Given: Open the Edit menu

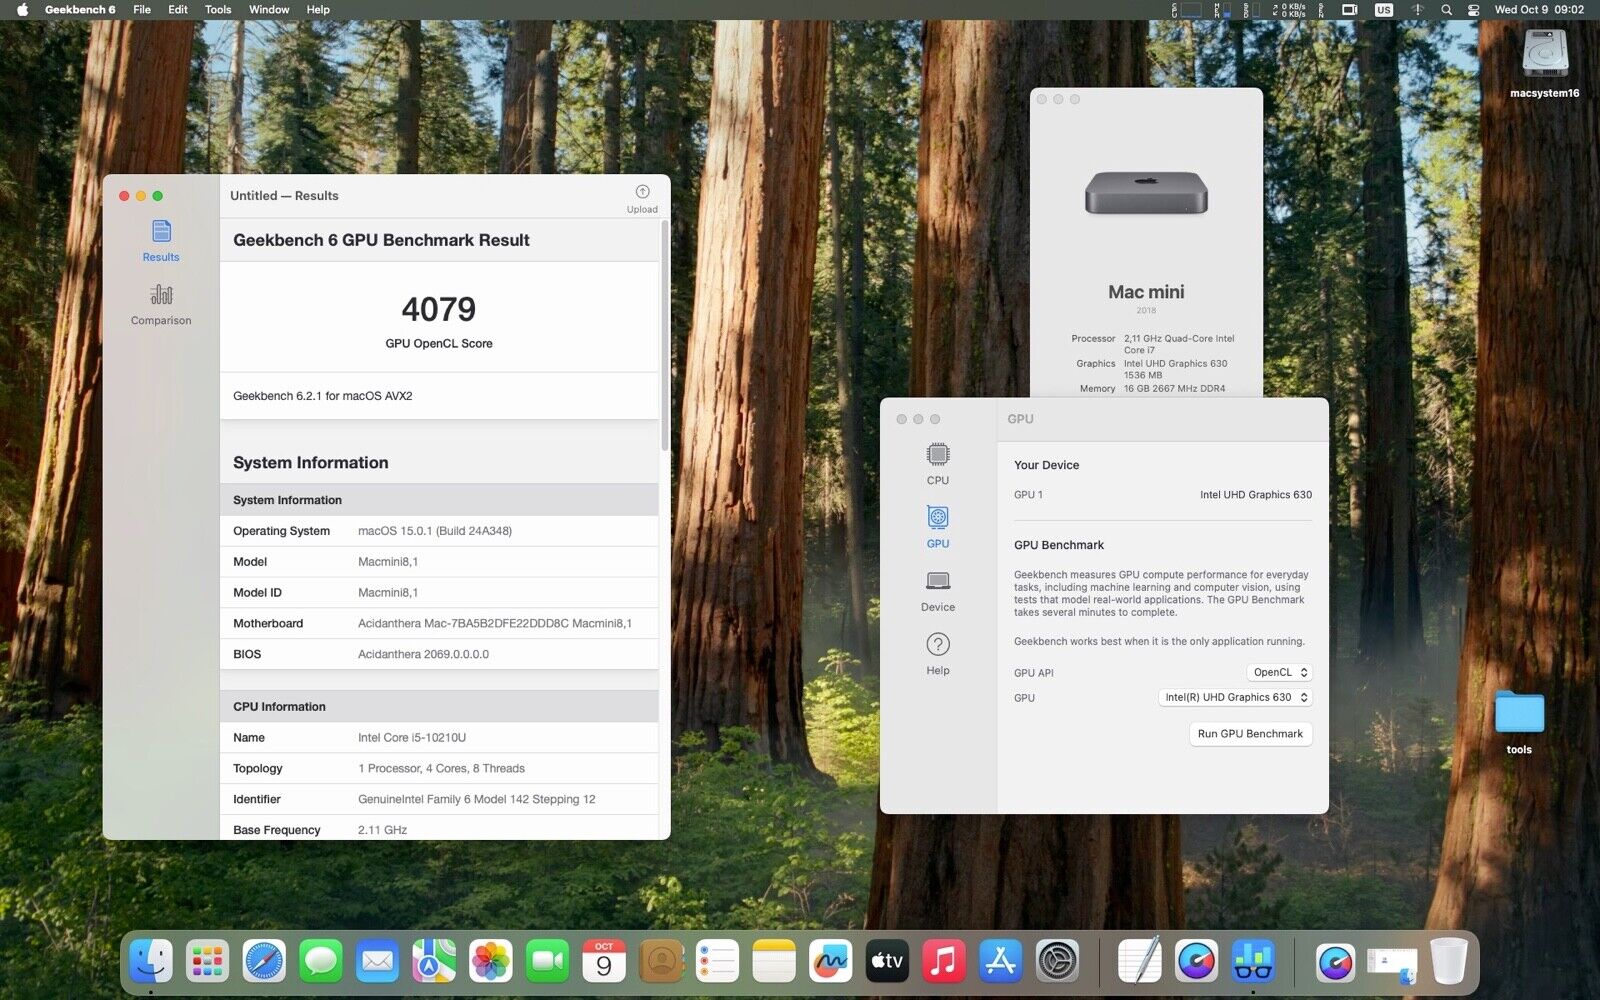Looking at the screenshot, I should click(x=178, y=10).
